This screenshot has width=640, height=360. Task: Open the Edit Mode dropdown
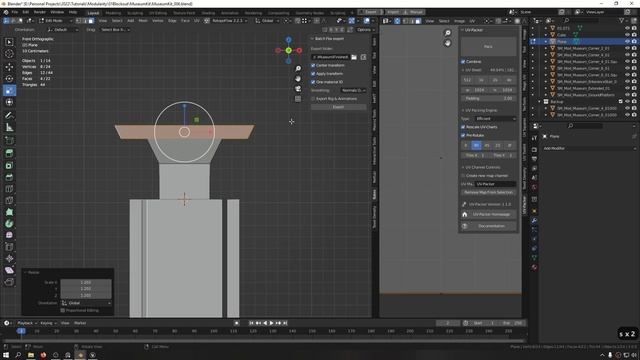tap(56, 20)
